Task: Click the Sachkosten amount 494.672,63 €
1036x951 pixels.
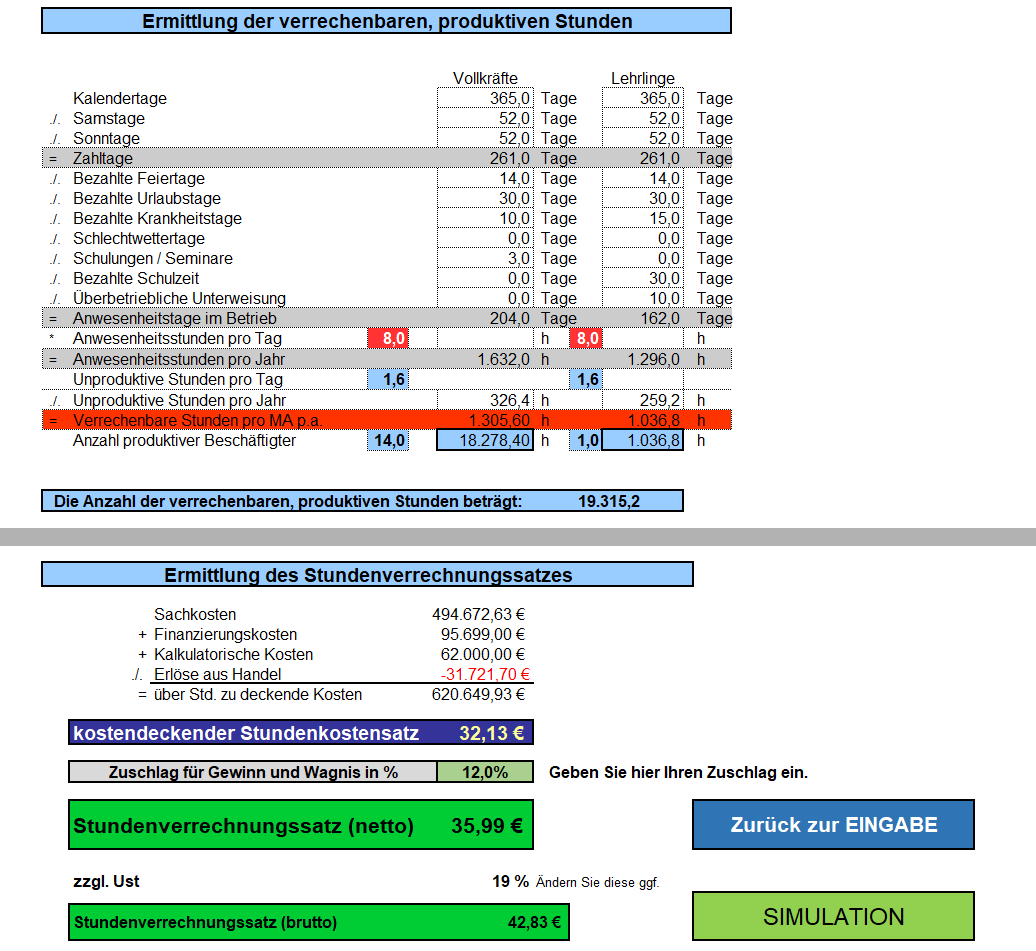Action: pos(478,614)
